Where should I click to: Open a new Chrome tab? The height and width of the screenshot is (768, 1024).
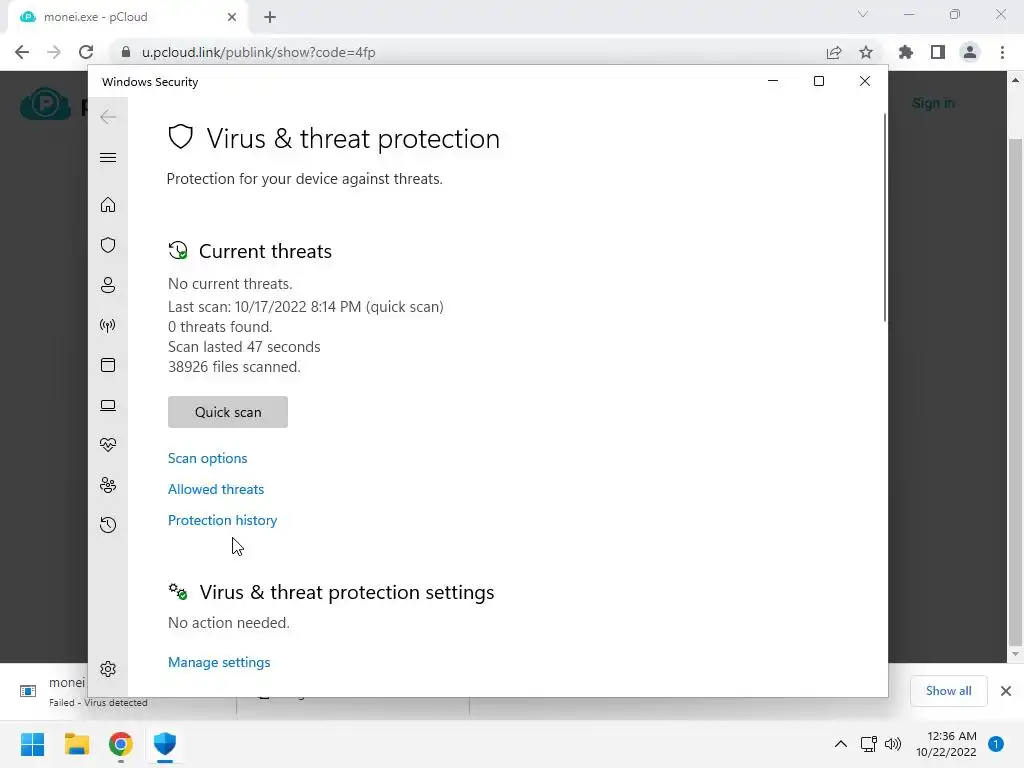coord(270,18)
